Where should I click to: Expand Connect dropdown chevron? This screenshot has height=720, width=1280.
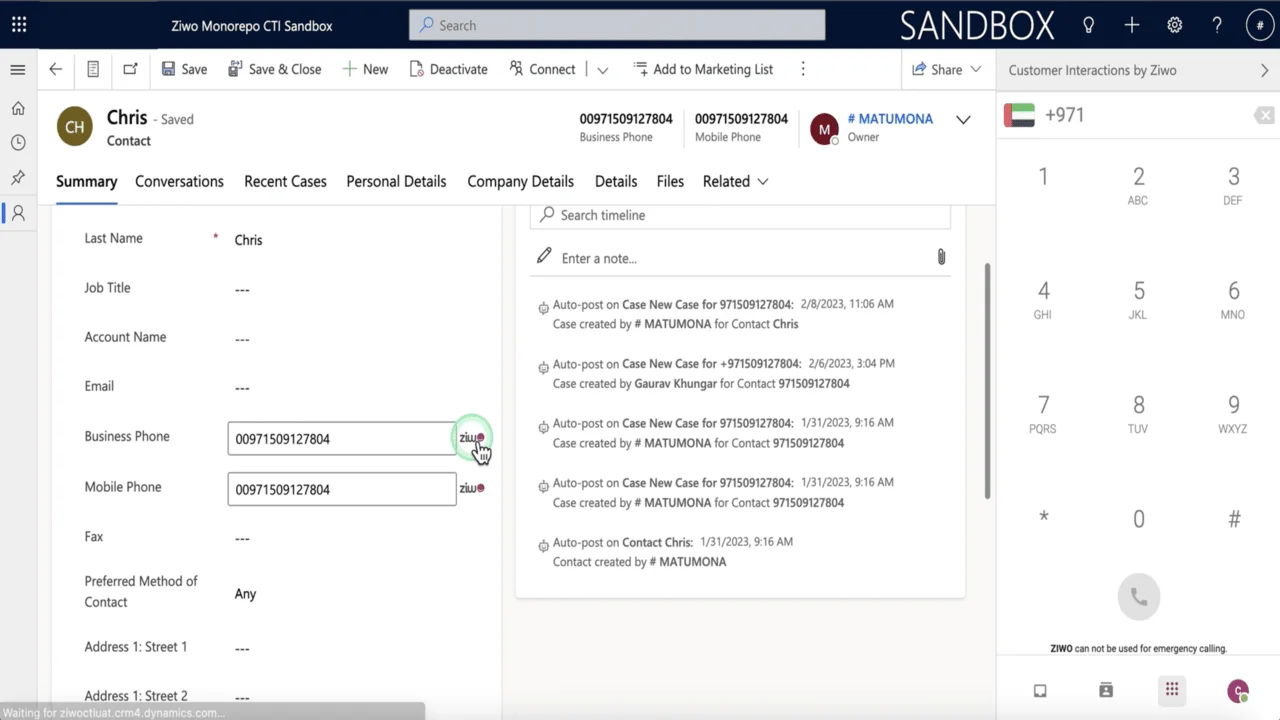pyautogui.click(x=602, y=70)
